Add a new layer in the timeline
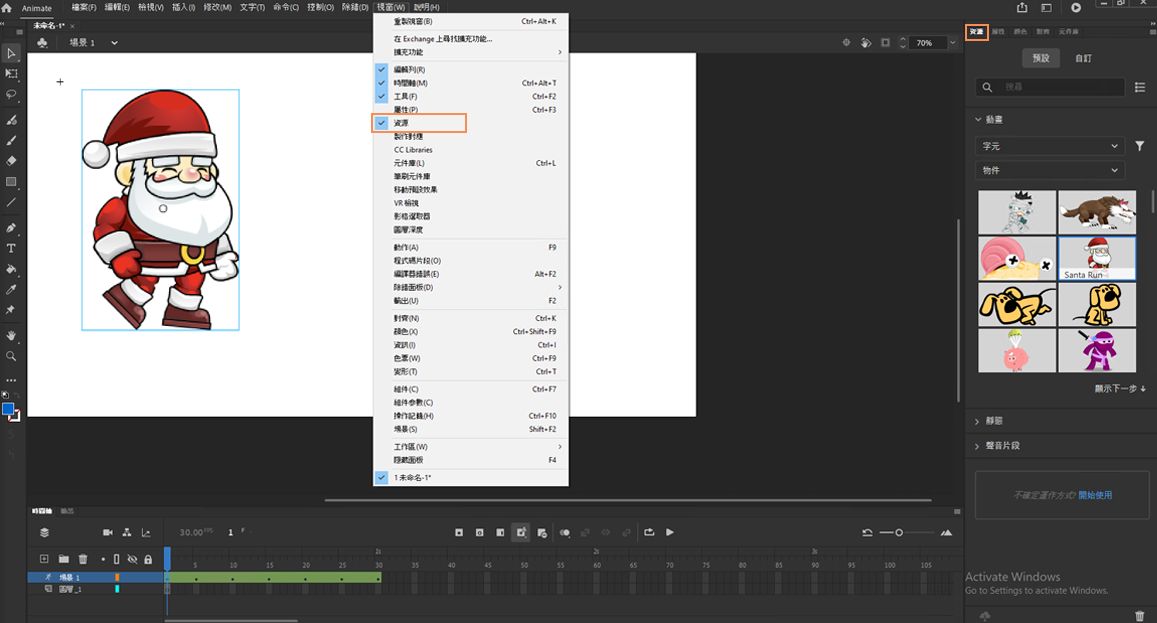This screenshot has height=623, width=1157. click(x=44, y=559)
